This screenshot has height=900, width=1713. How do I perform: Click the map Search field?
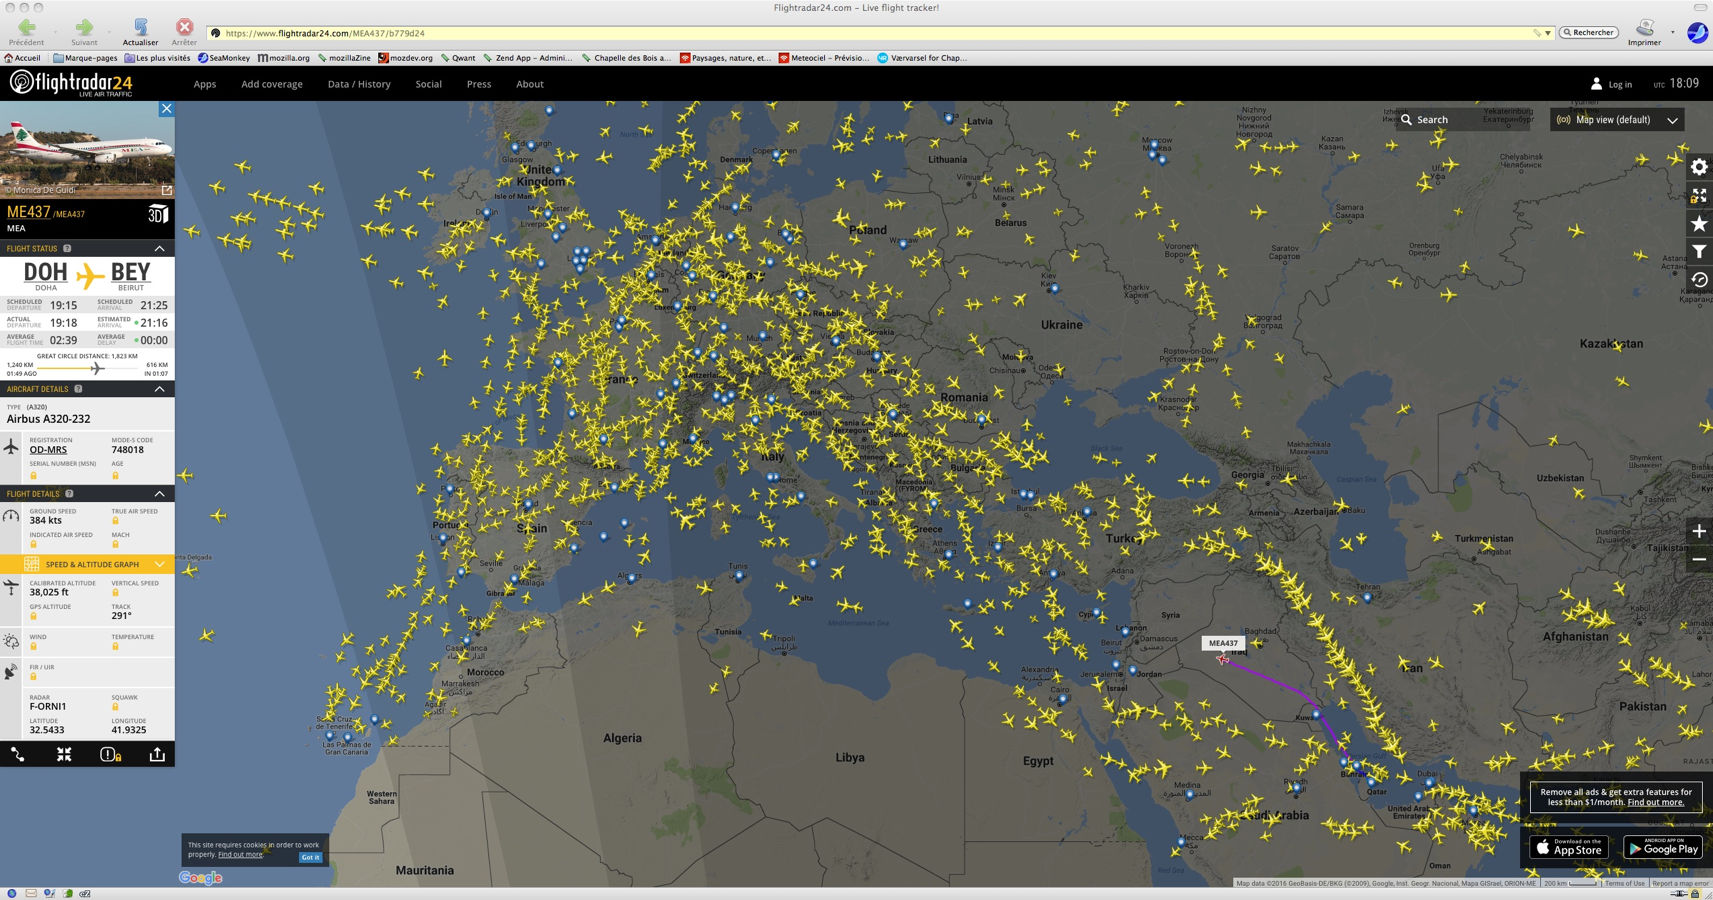coord(1463,120)
